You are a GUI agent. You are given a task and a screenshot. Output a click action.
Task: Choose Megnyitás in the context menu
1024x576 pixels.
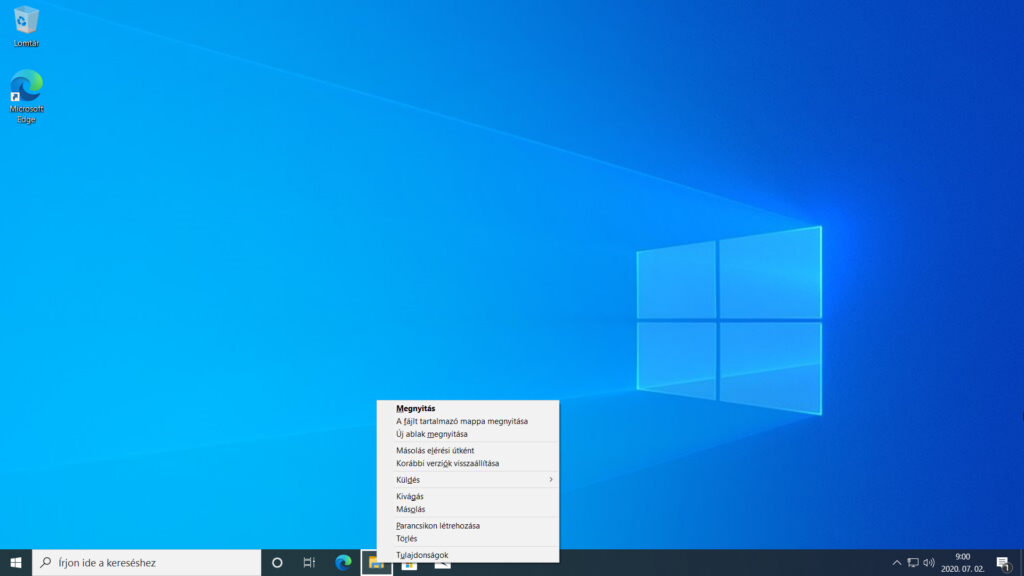[468, 408]
